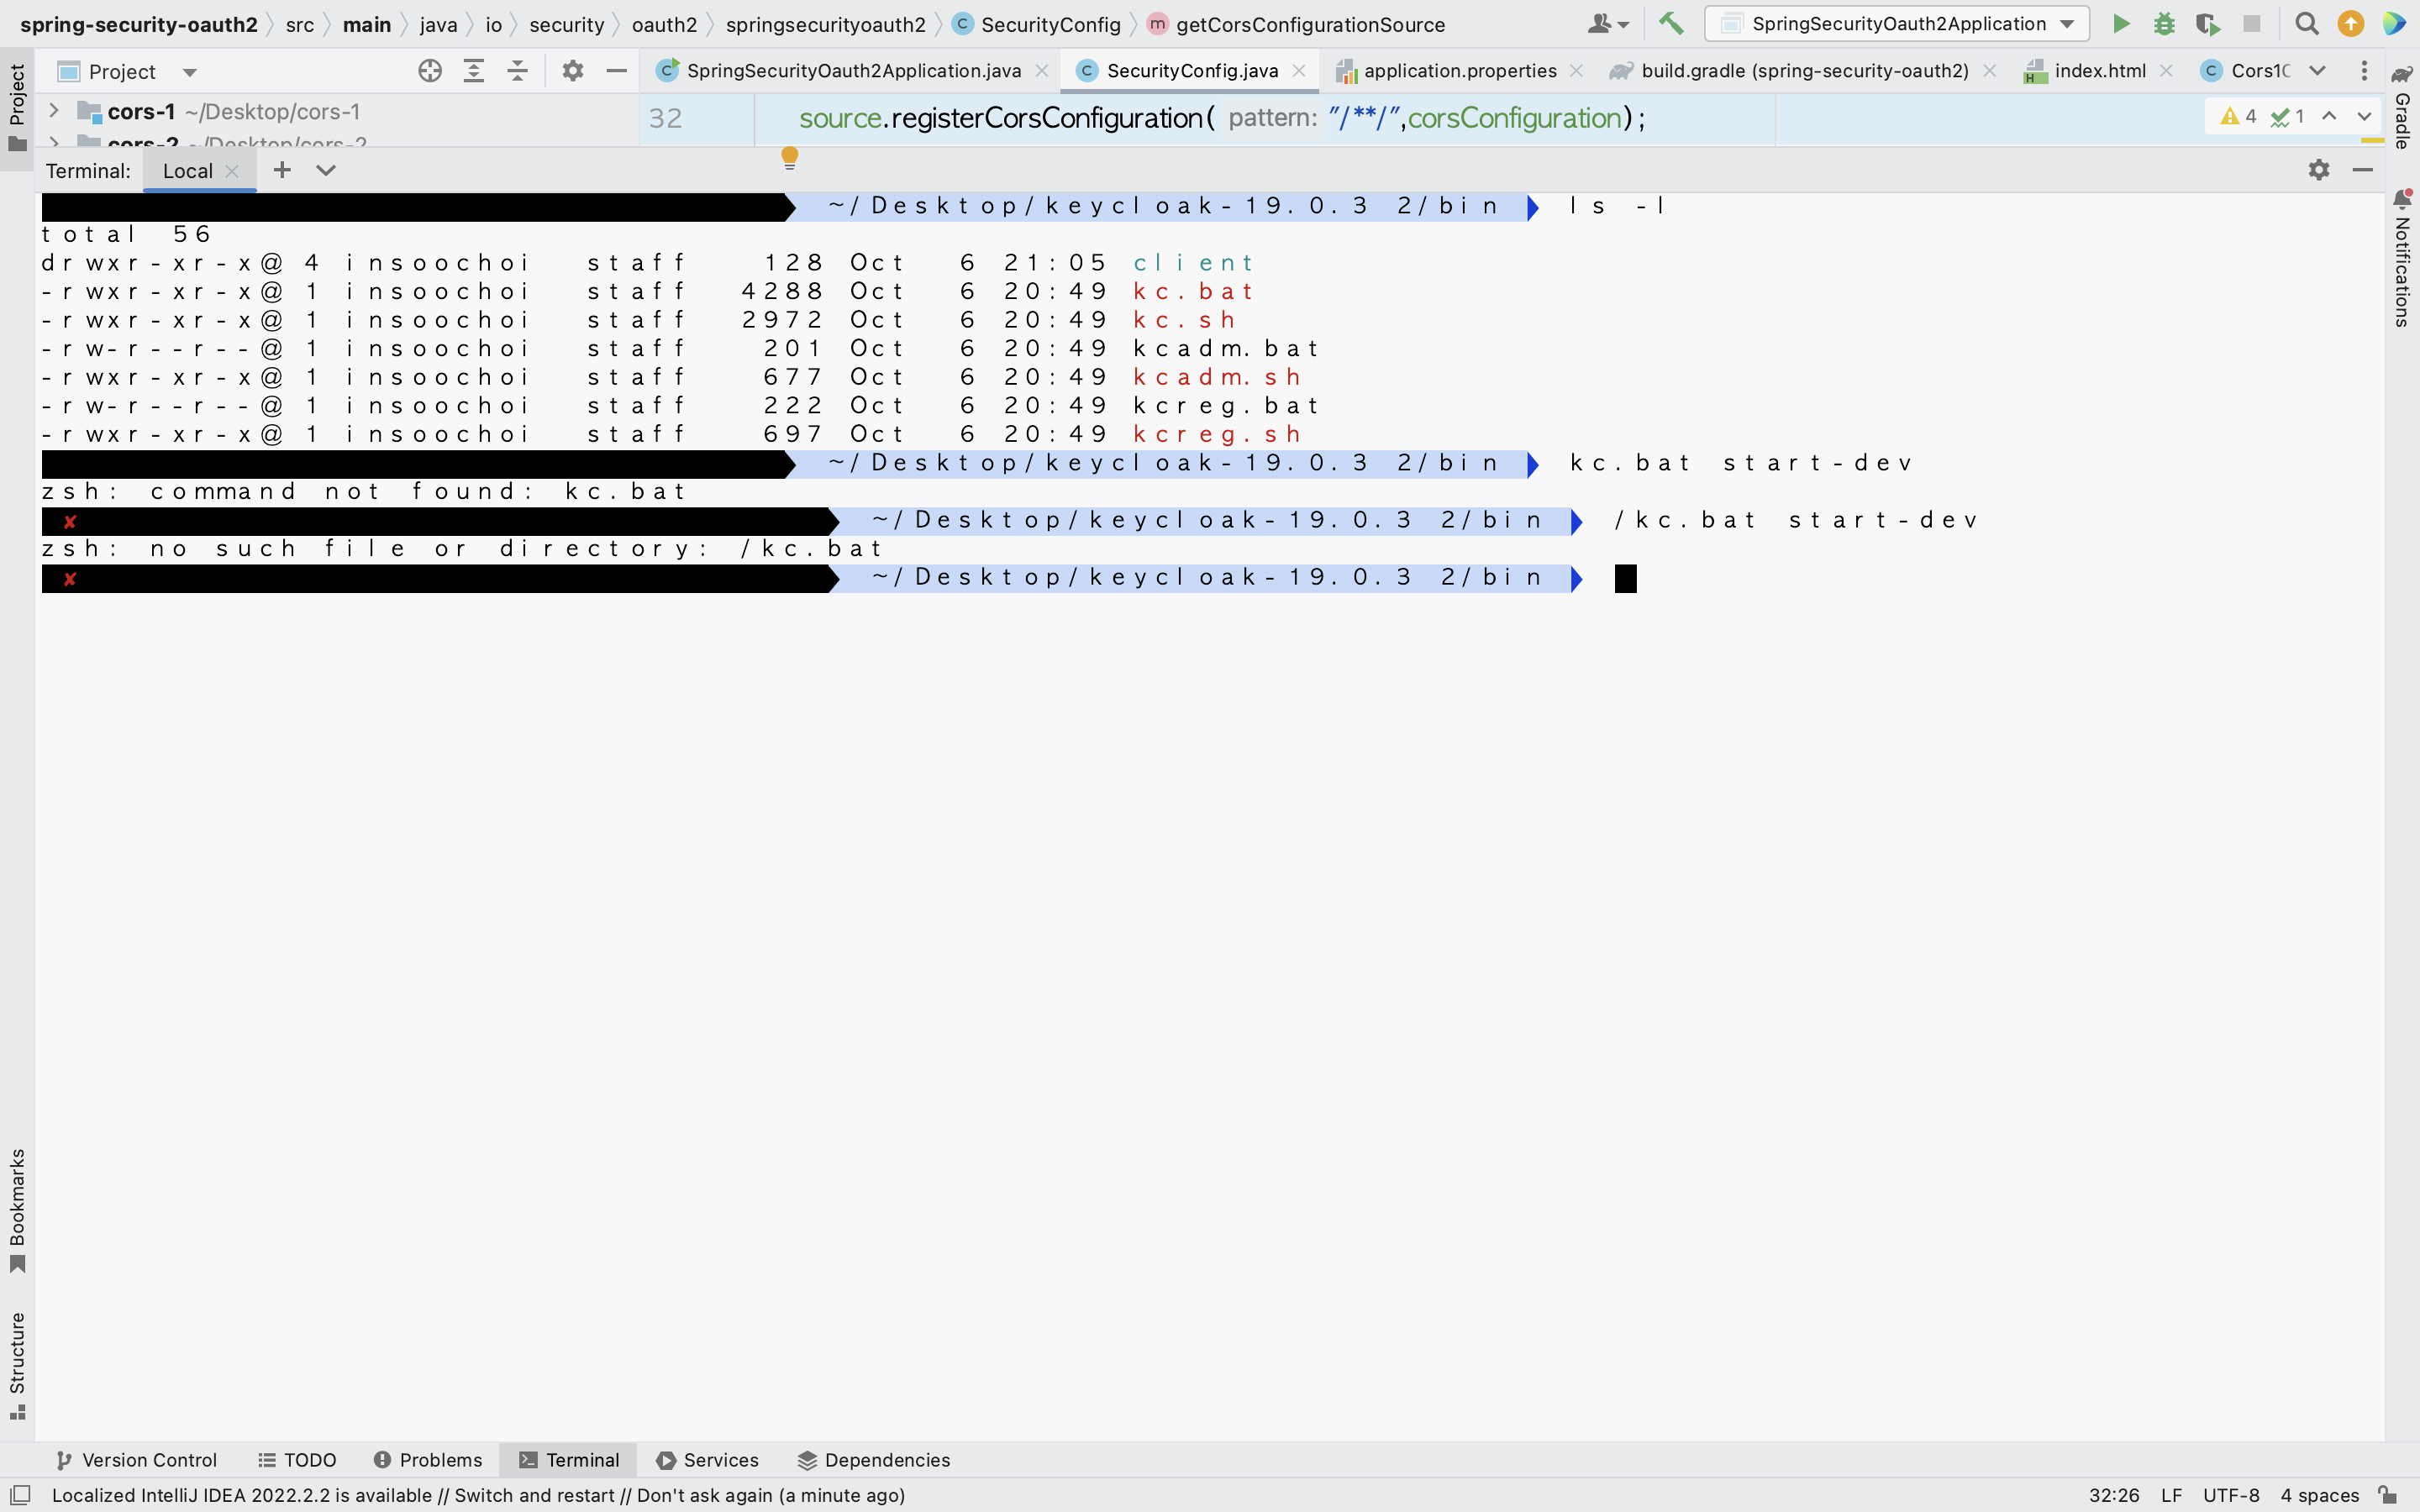This screenshot has height=1512, width=2420.
Task: Close the SecurityConfig.java tab
Action: 1299,71
